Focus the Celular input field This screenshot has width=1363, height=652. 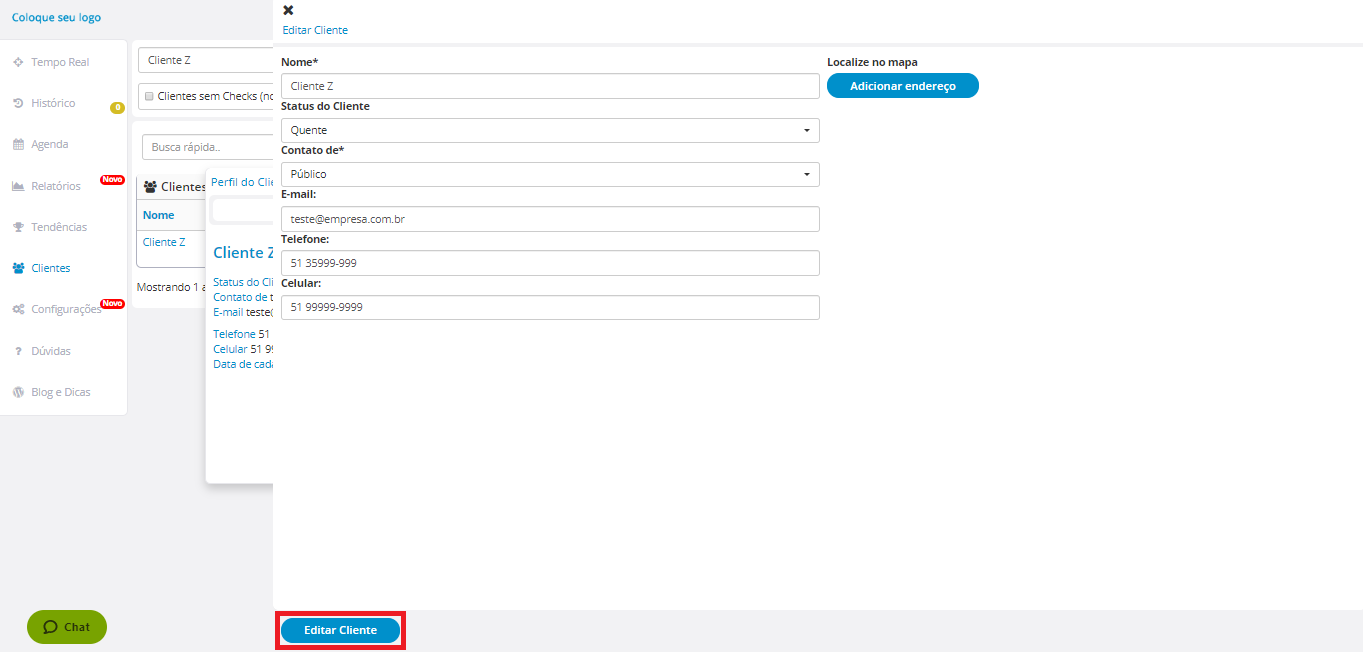tap(550, 307)
